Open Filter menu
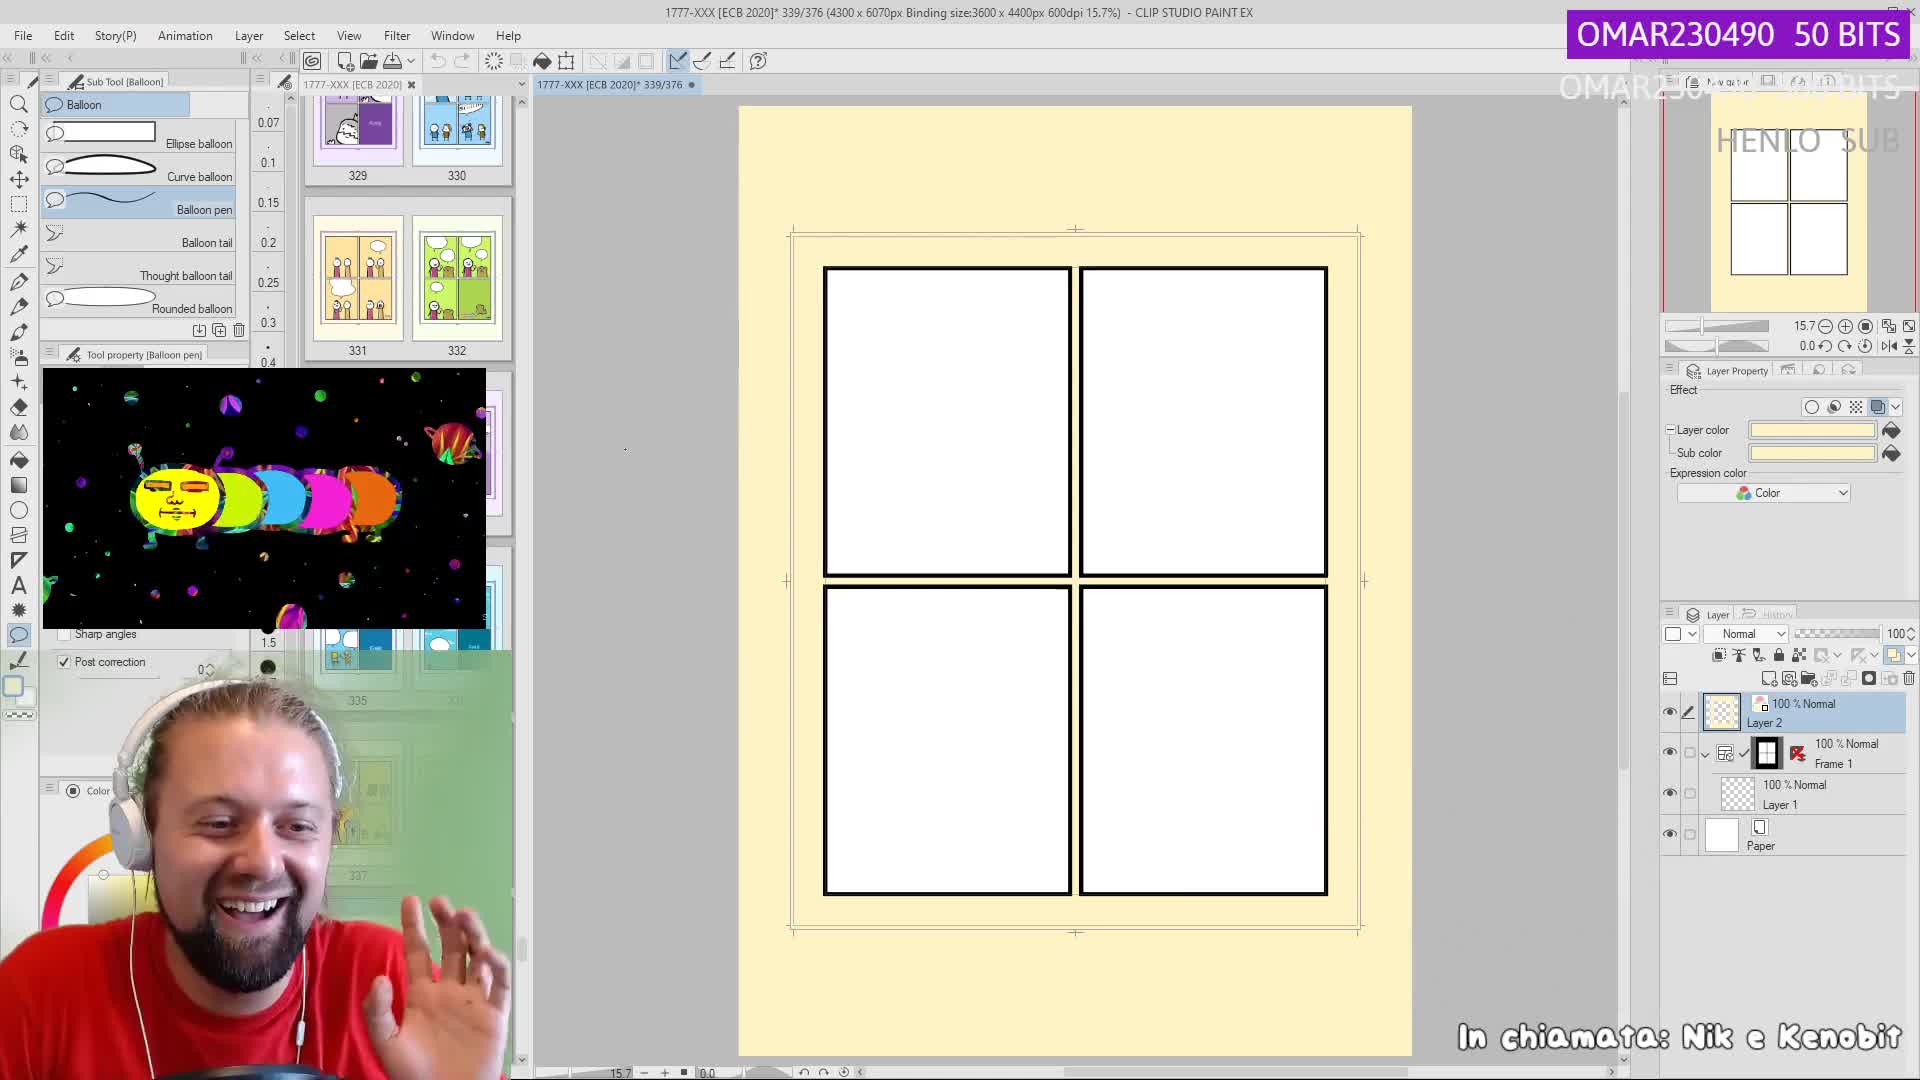This screenshot has width=1920, height=1080. (397, 36)
